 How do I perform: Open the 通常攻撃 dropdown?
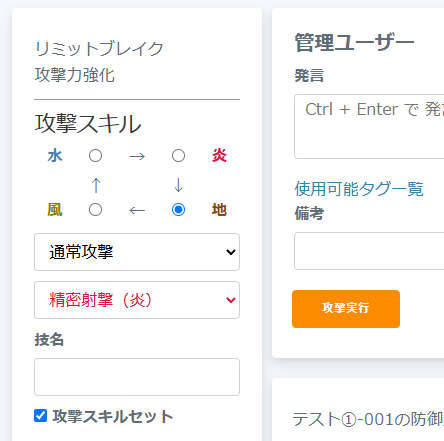[x=137, y=252]
